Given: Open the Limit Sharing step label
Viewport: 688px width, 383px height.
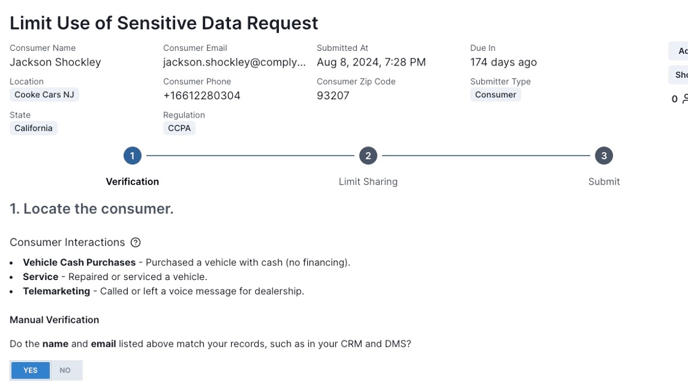Looking at the screenshot, I should 368,182.
